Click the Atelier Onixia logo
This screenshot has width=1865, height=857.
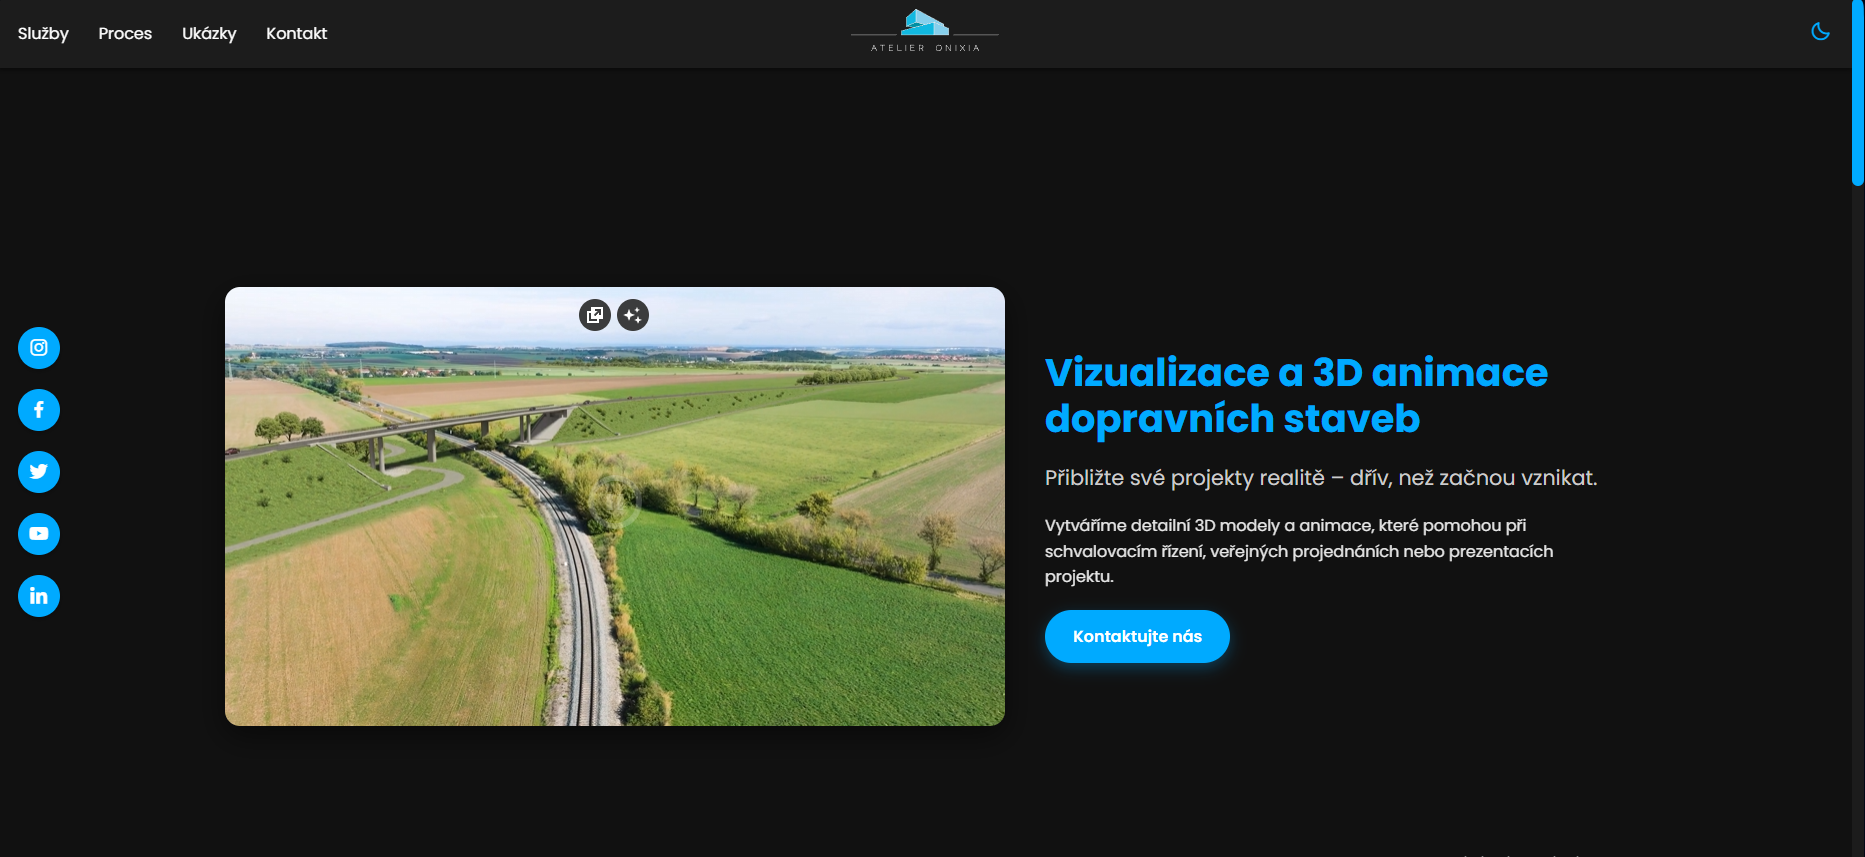coord(925,31)
